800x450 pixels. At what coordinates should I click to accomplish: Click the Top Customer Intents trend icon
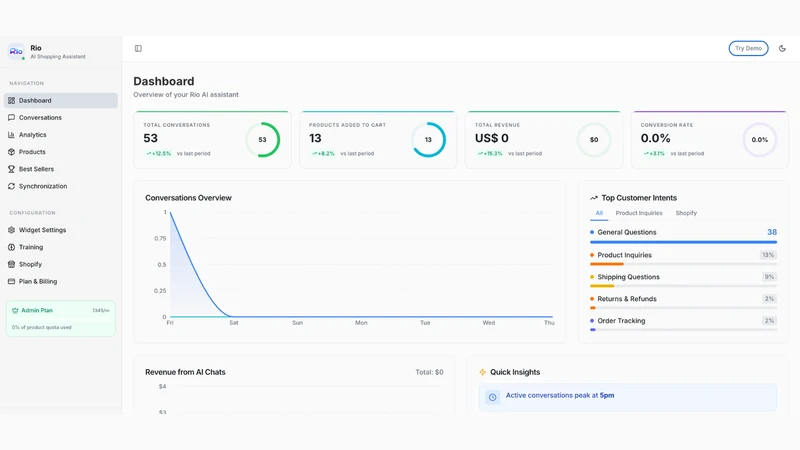[594, 198]
